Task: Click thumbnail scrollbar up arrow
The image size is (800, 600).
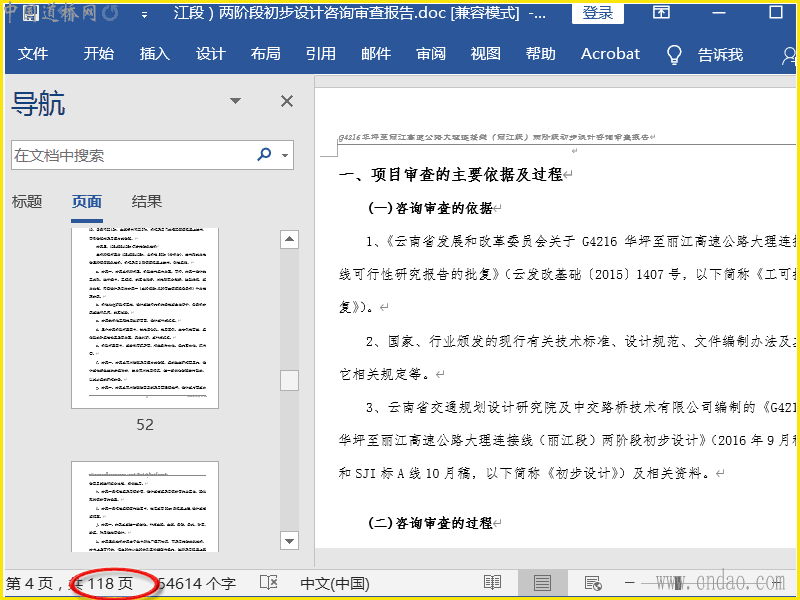Action: [289, 239]
